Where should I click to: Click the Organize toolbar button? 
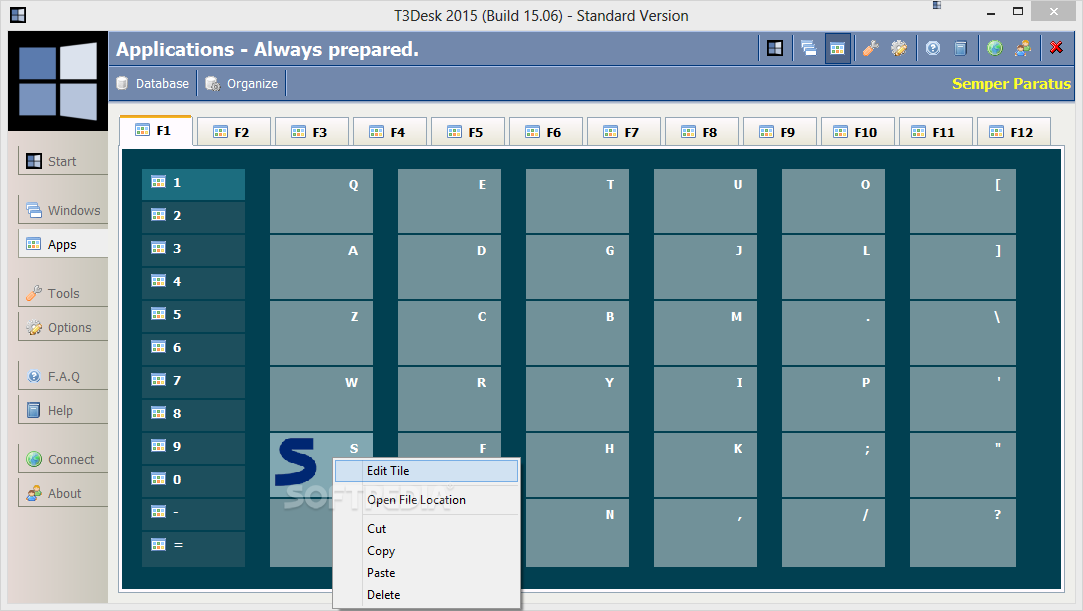[242, 84]
